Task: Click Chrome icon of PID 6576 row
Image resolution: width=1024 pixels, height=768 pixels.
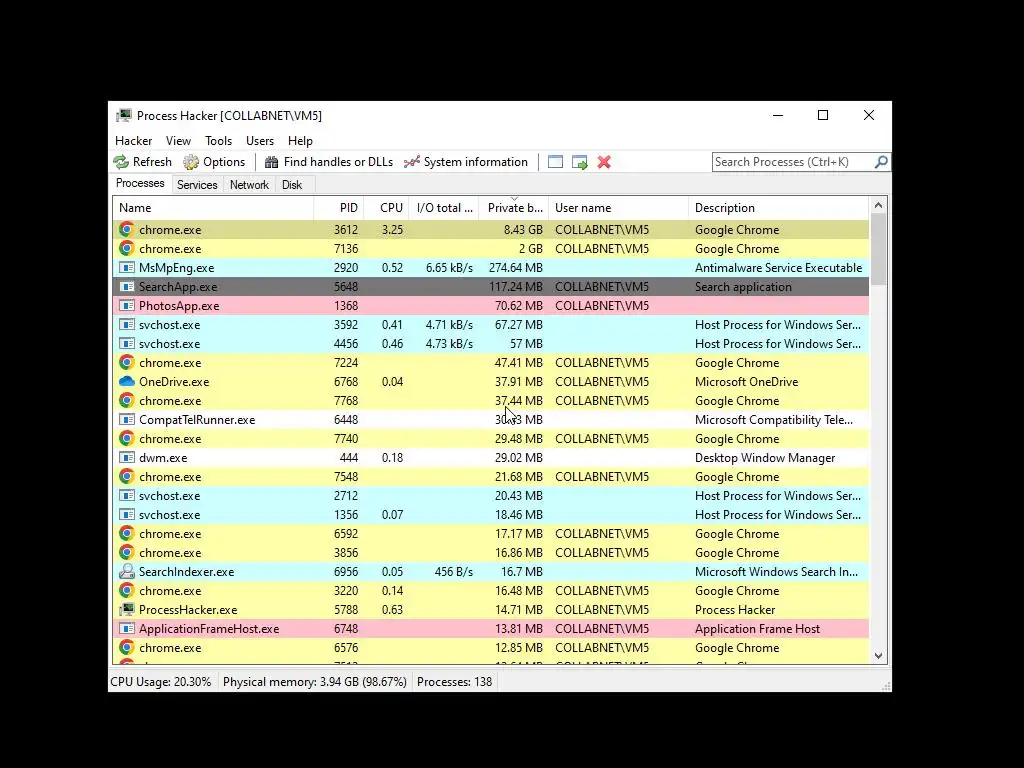Action: click(x=127, y=648)
